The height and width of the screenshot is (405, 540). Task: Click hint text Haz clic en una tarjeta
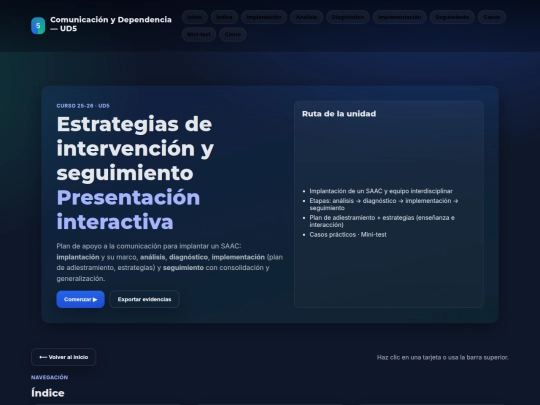click(443, 357)
